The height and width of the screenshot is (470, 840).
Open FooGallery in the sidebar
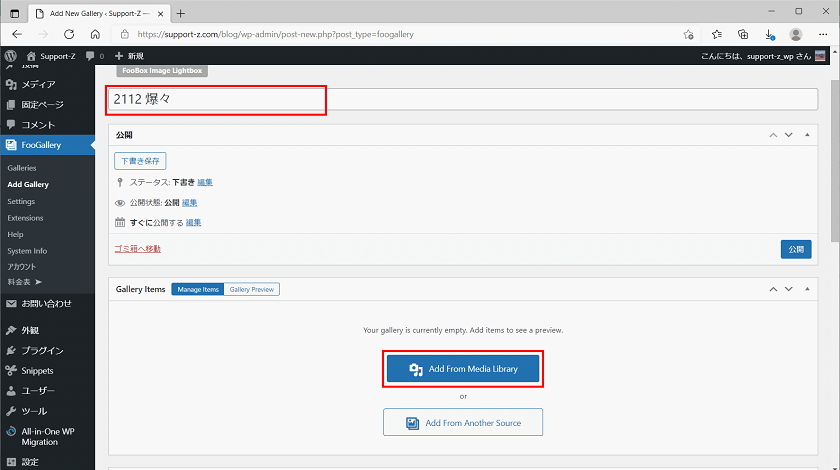41,145
